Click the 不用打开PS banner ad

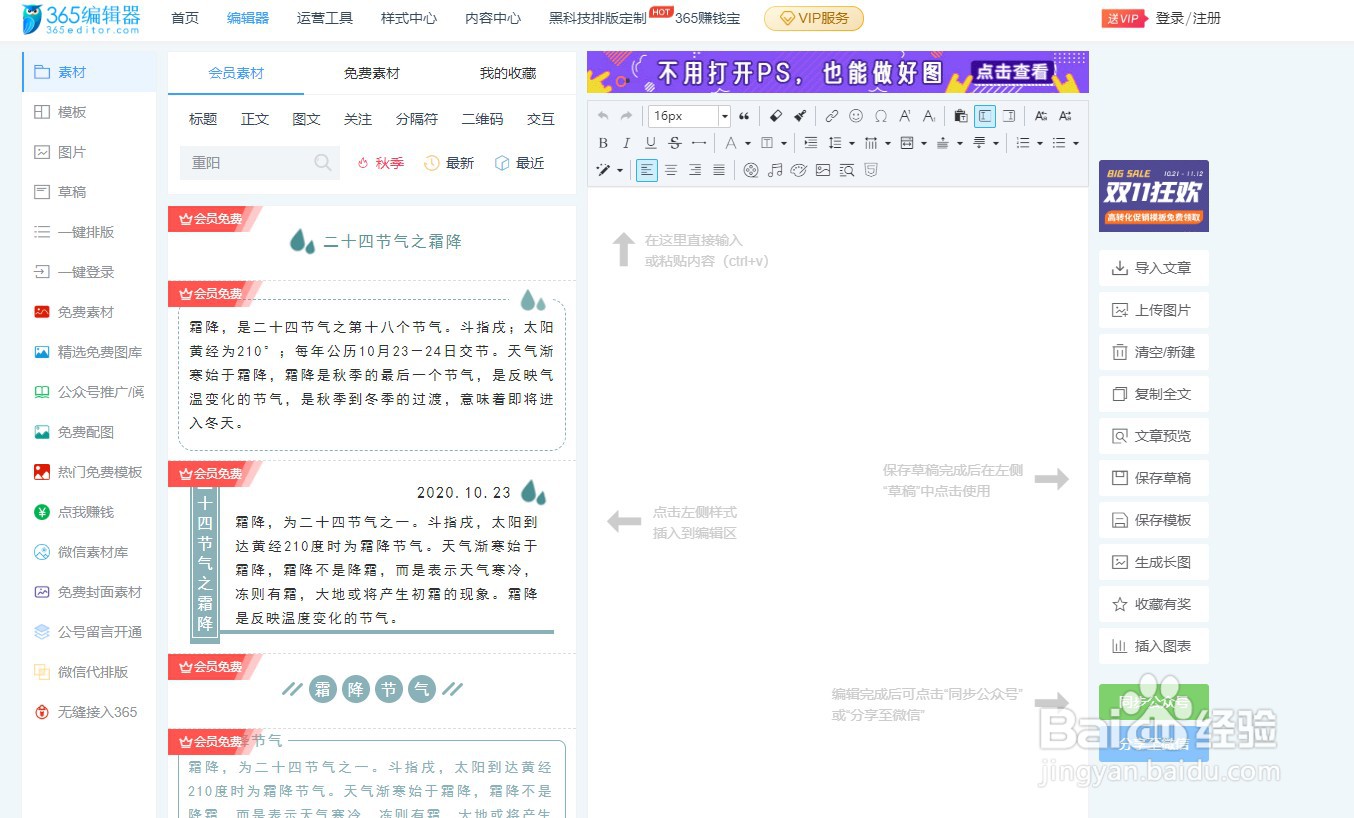[x=838, y=72]
